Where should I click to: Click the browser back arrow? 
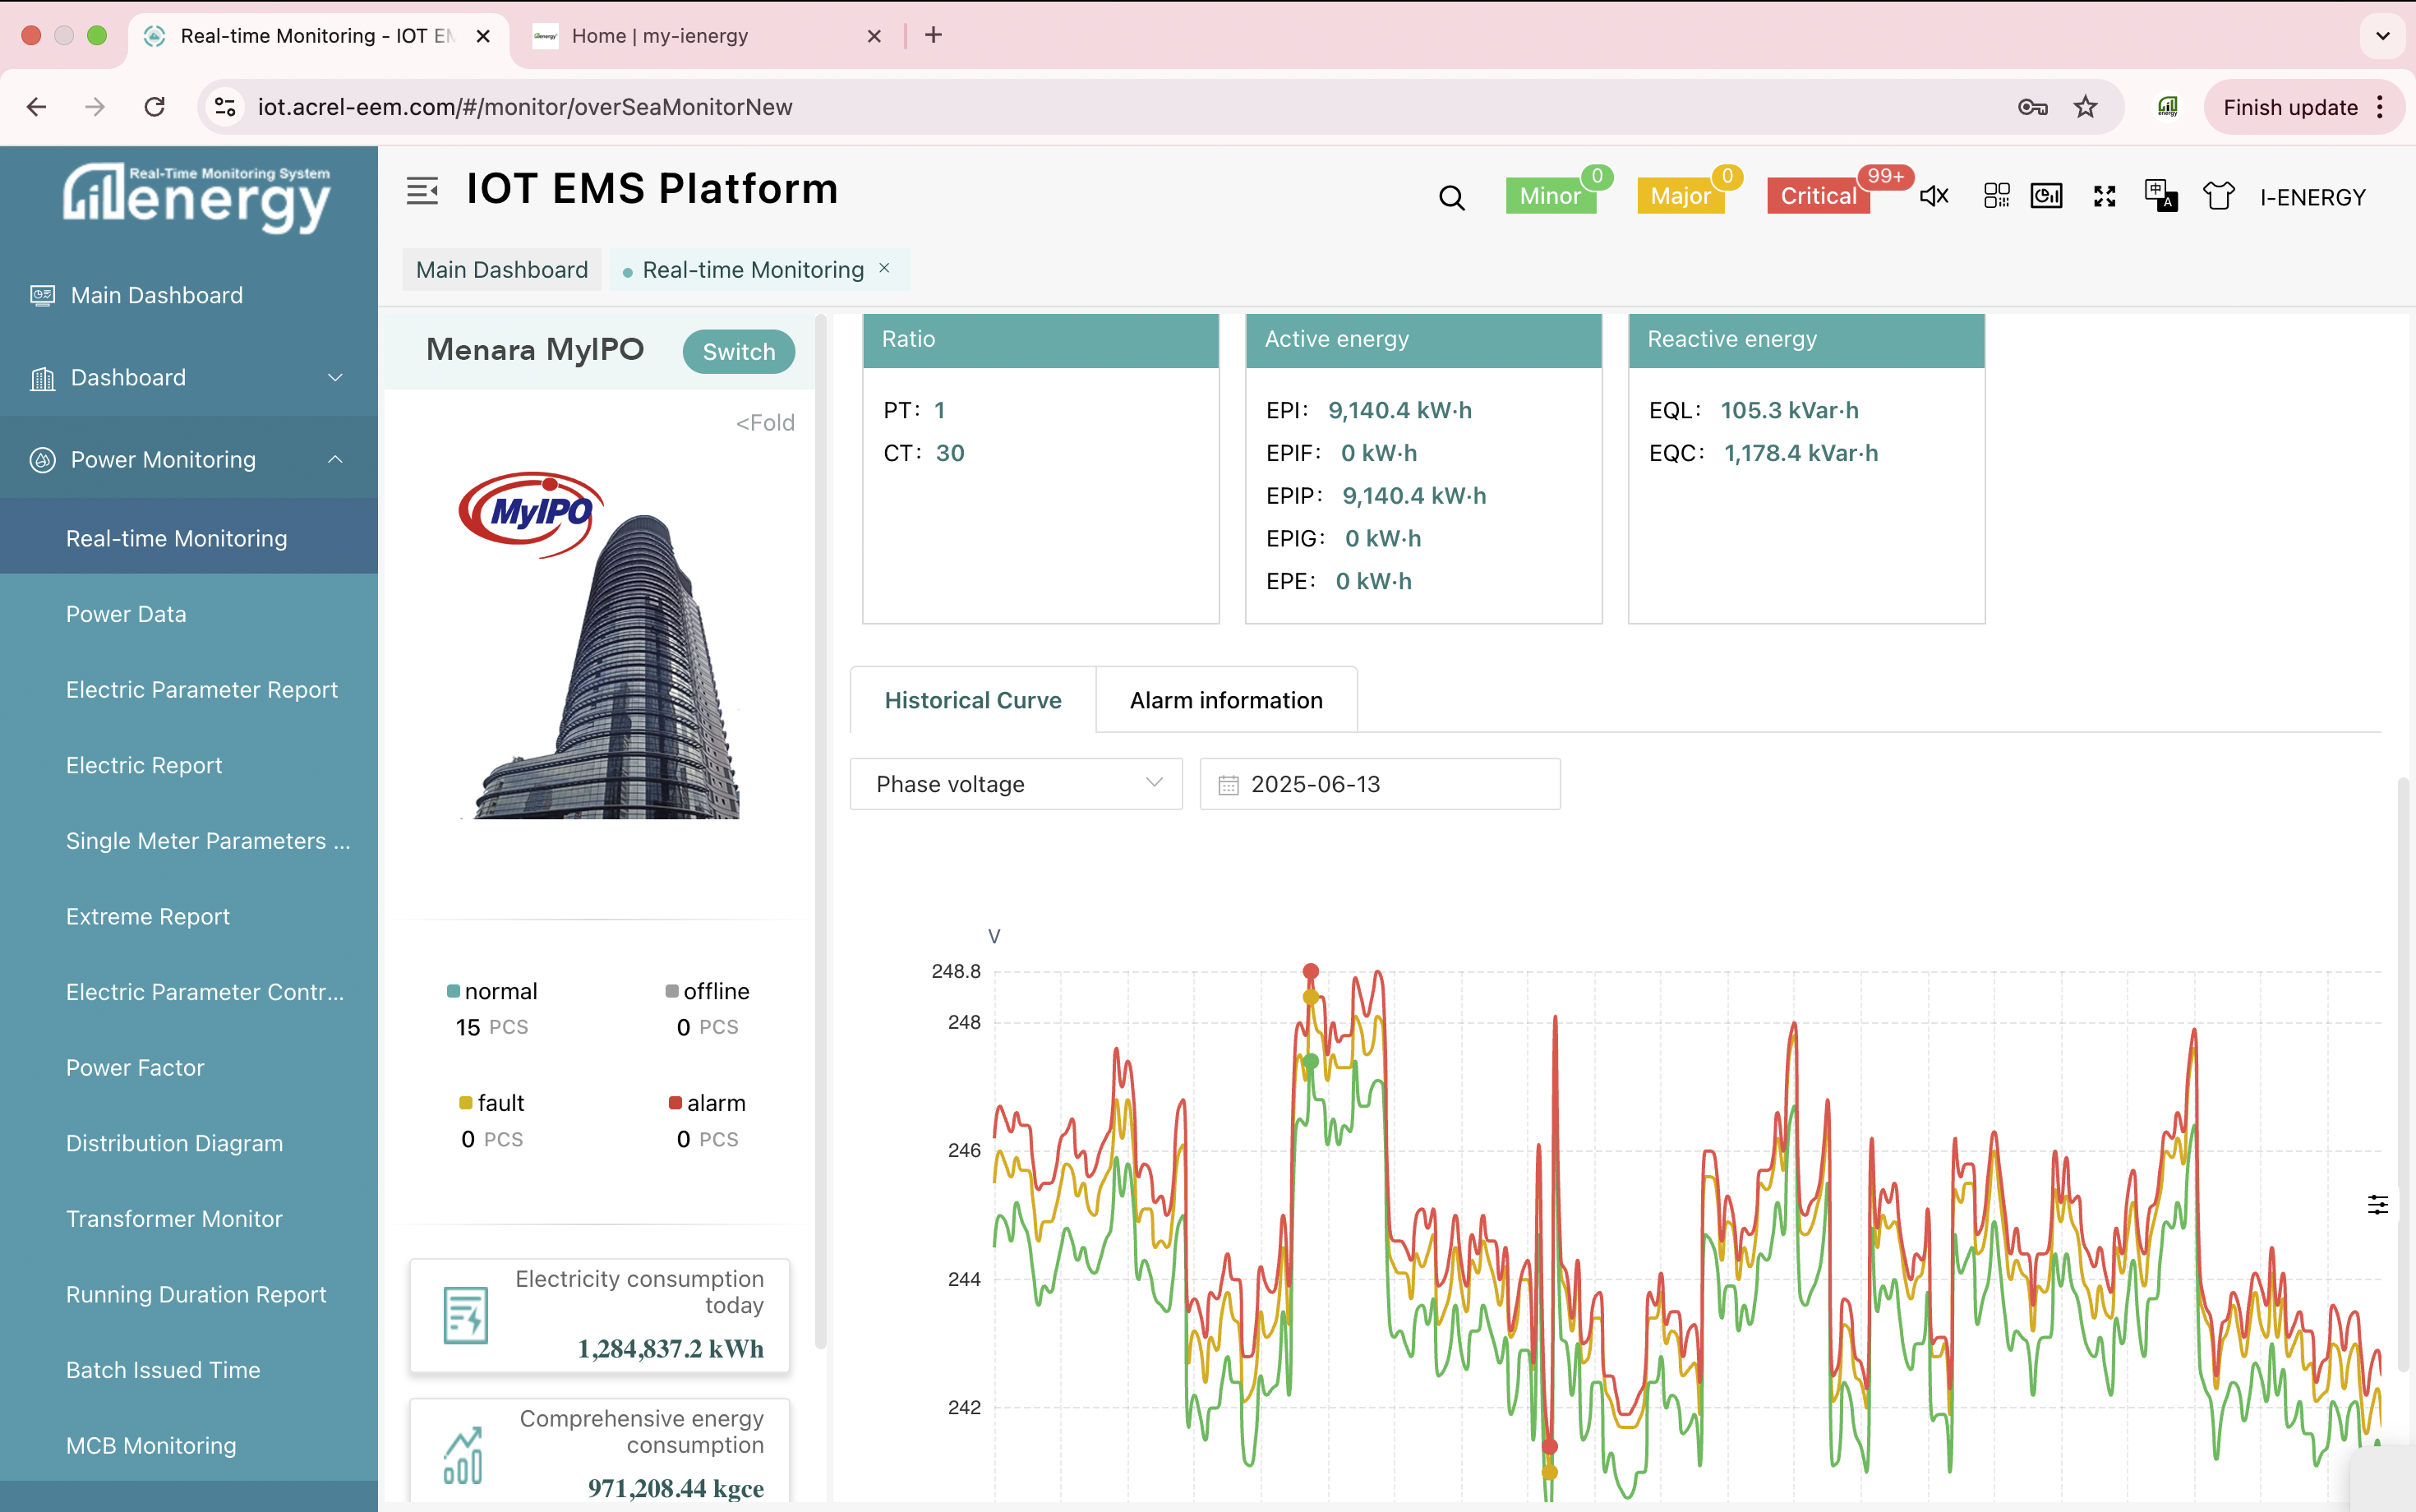click(37, 107)
